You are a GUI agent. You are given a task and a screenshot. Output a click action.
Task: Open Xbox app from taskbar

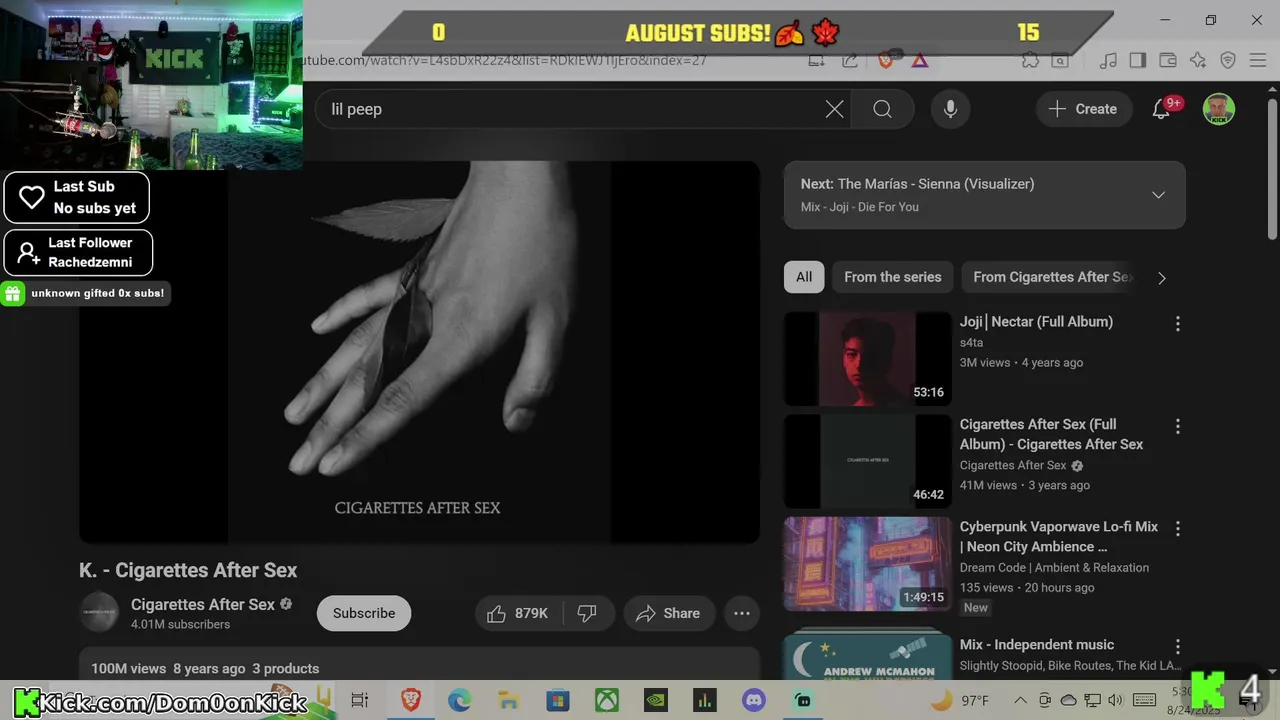point(607,700)
